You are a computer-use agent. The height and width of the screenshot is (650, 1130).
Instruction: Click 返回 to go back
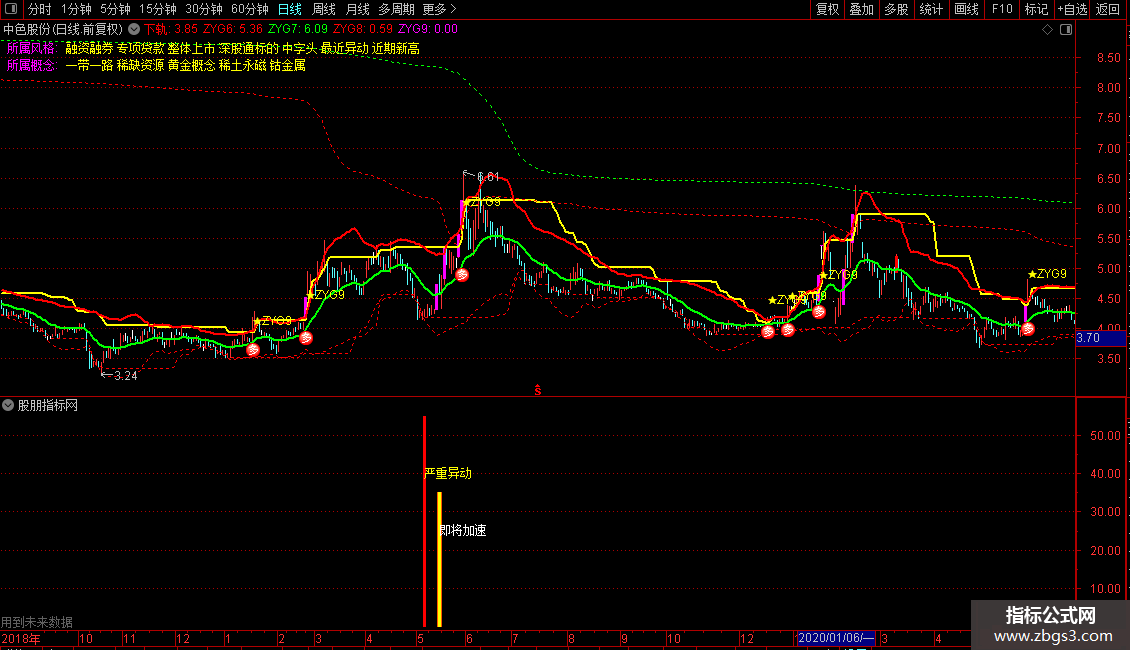1108,9
